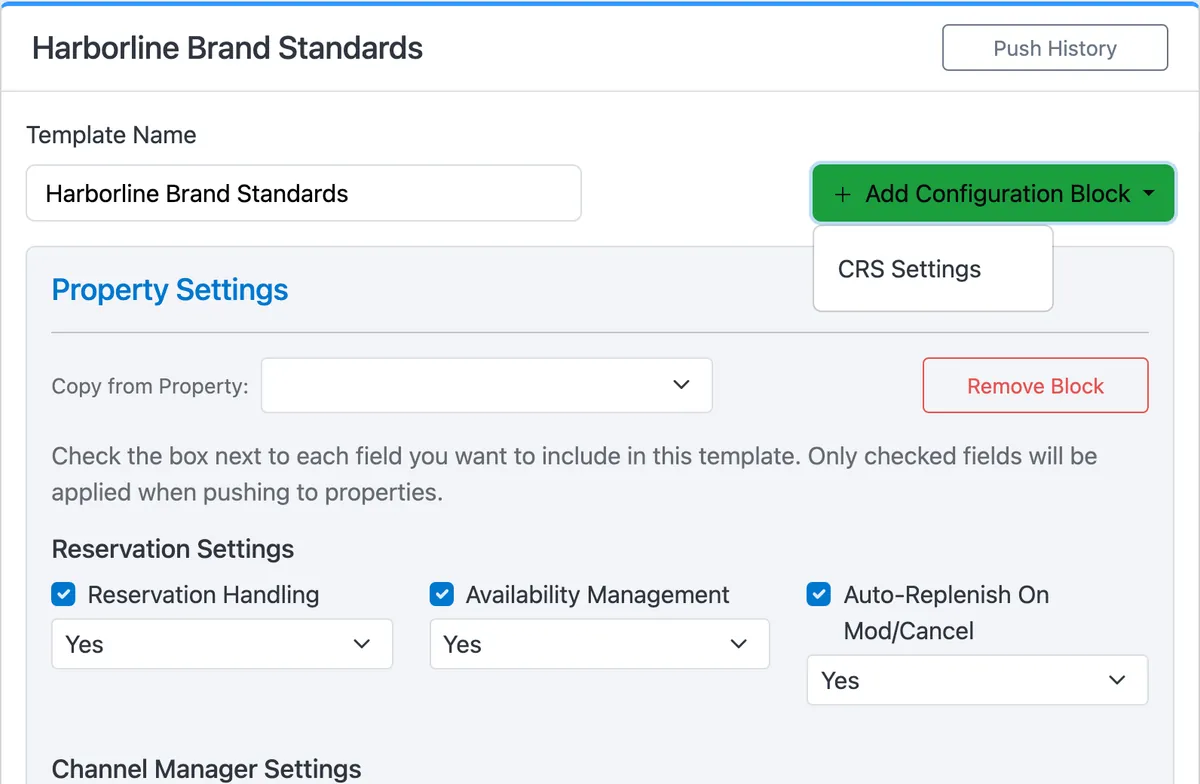1200x784 pixels.
Task: Click the Property Settings heading
Action: pos(170,290)
